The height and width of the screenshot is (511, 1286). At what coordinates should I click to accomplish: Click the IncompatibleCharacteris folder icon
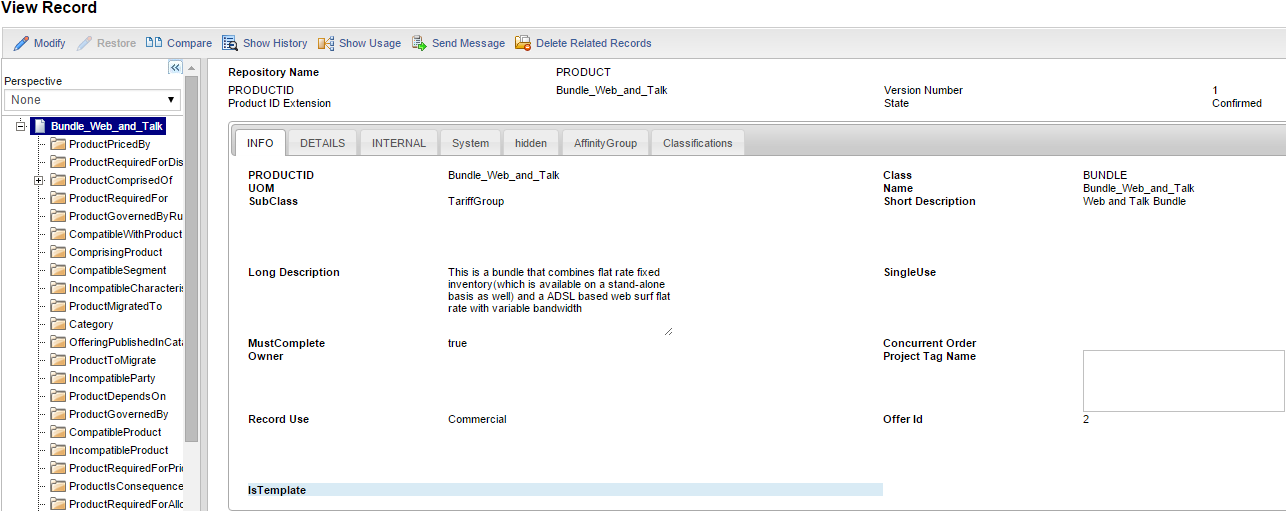pos(58,288)
